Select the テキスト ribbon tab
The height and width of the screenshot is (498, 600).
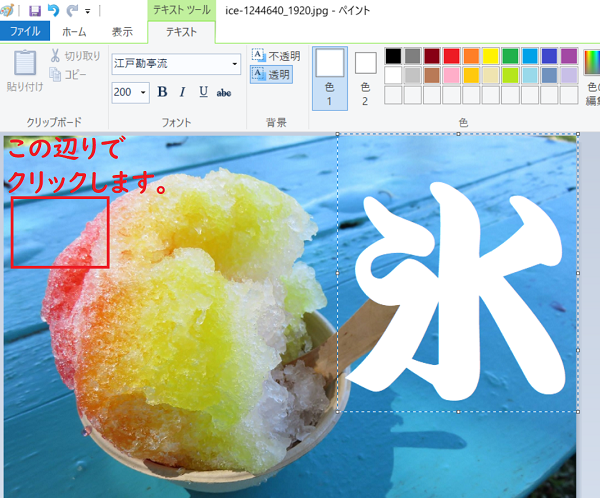click(x=181, y=32)
